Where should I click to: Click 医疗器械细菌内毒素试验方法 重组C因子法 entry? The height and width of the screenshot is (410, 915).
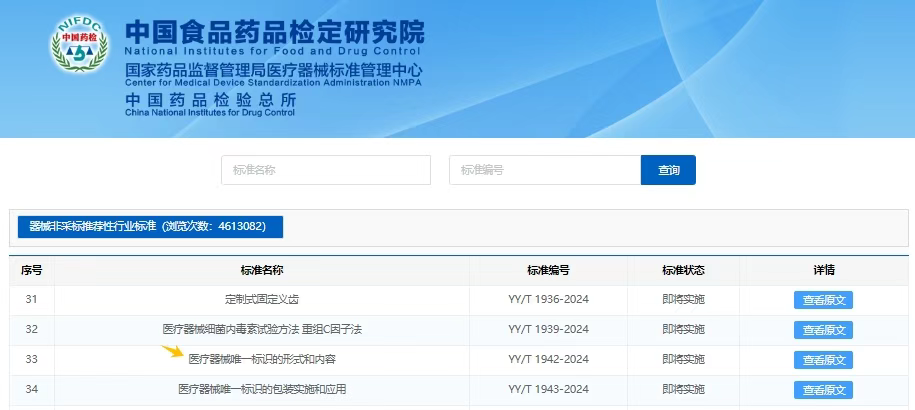262,329
